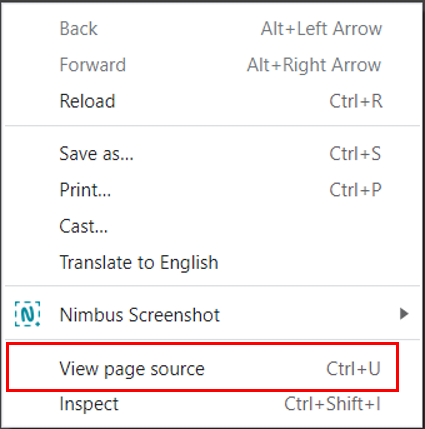Reload the page via context menu

point(87,101)
